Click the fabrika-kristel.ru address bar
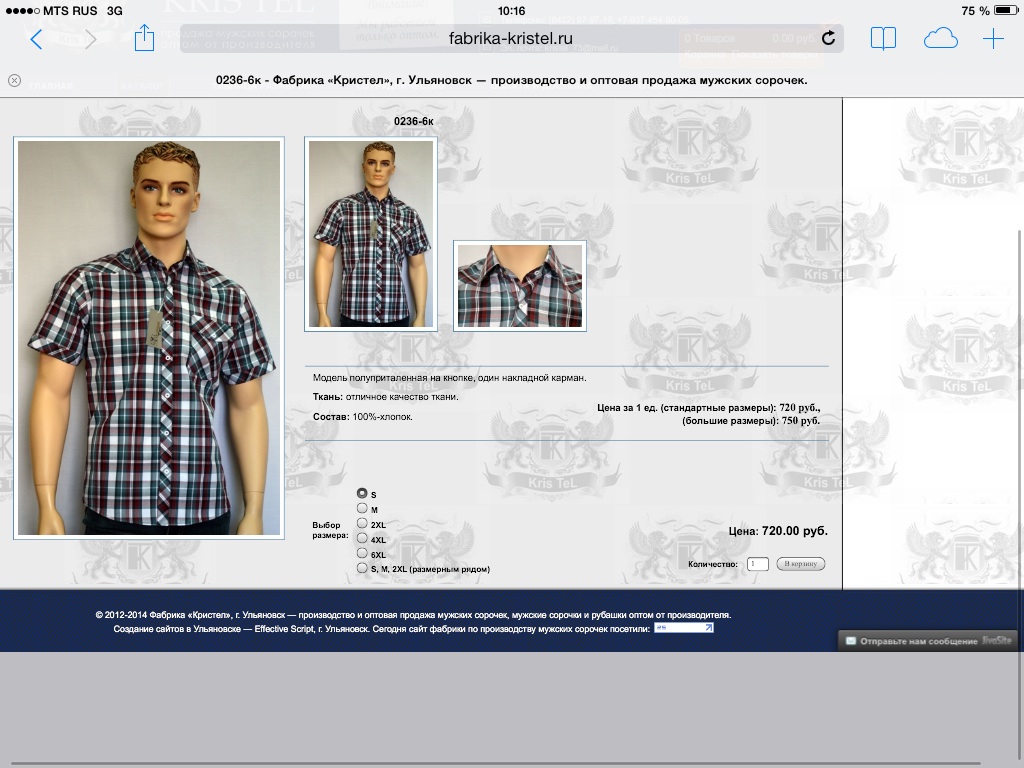Screen dimensions: 1024x768 pos(511,39)
